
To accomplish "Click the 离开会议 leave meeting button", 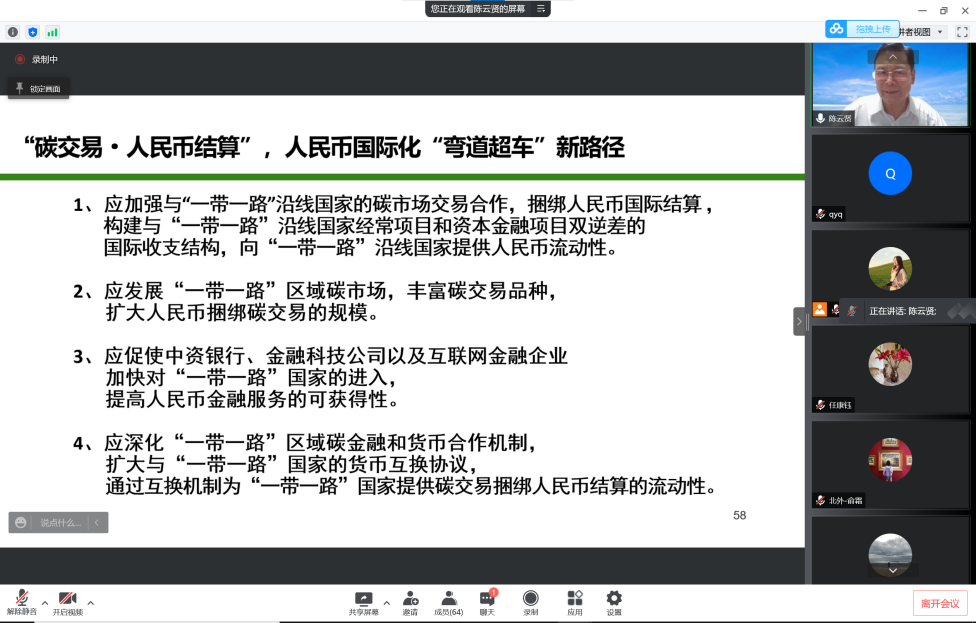I will (939, 603).
